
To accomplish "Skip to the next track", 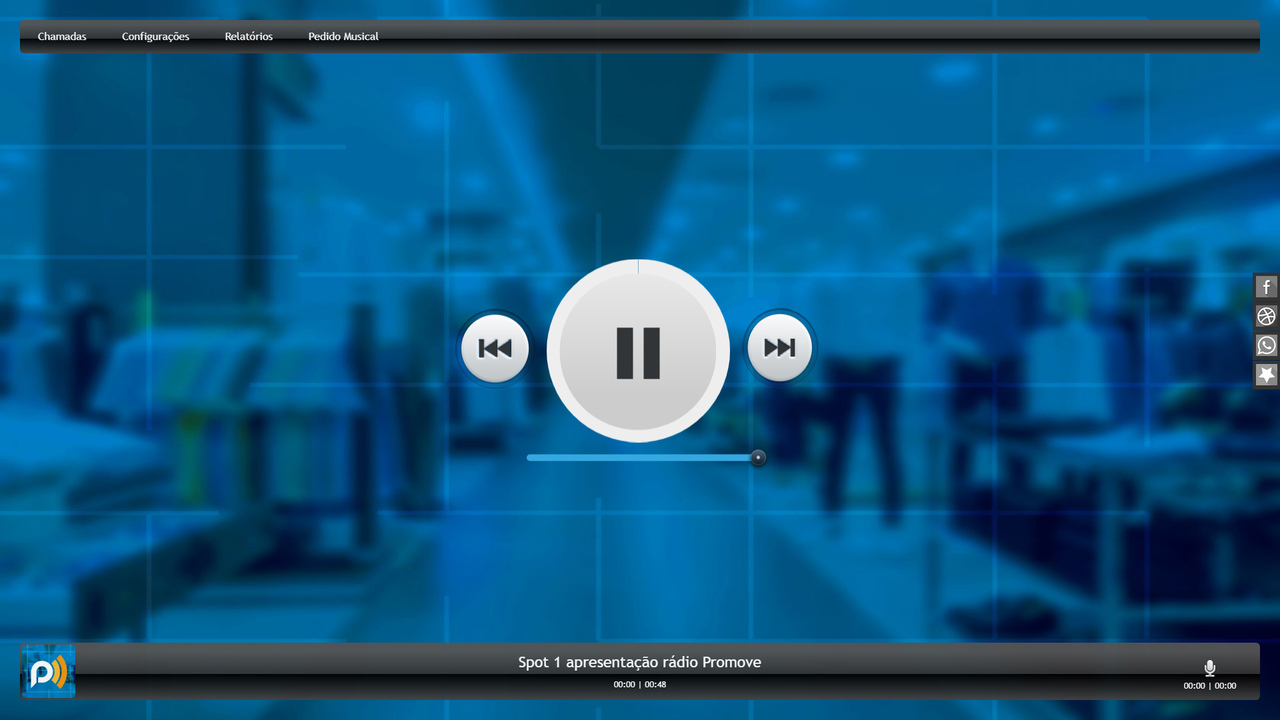I will (779, 348).
